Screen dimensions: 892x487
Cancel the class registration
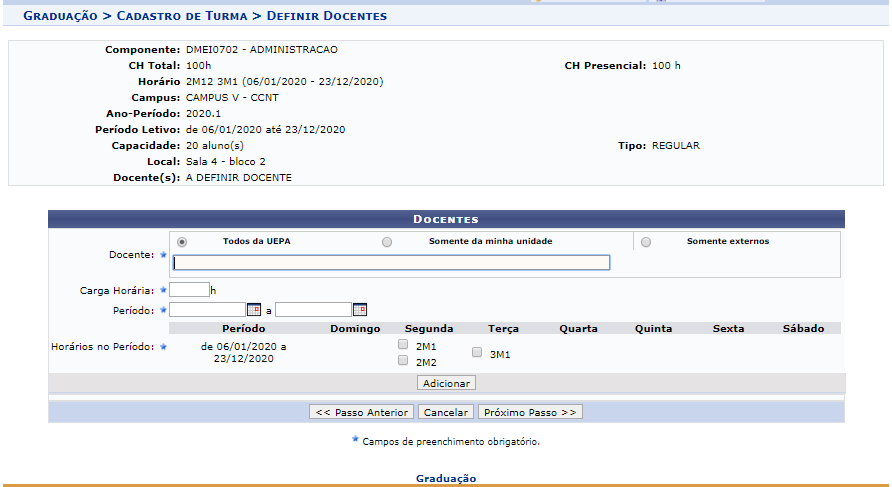(445, 412)
